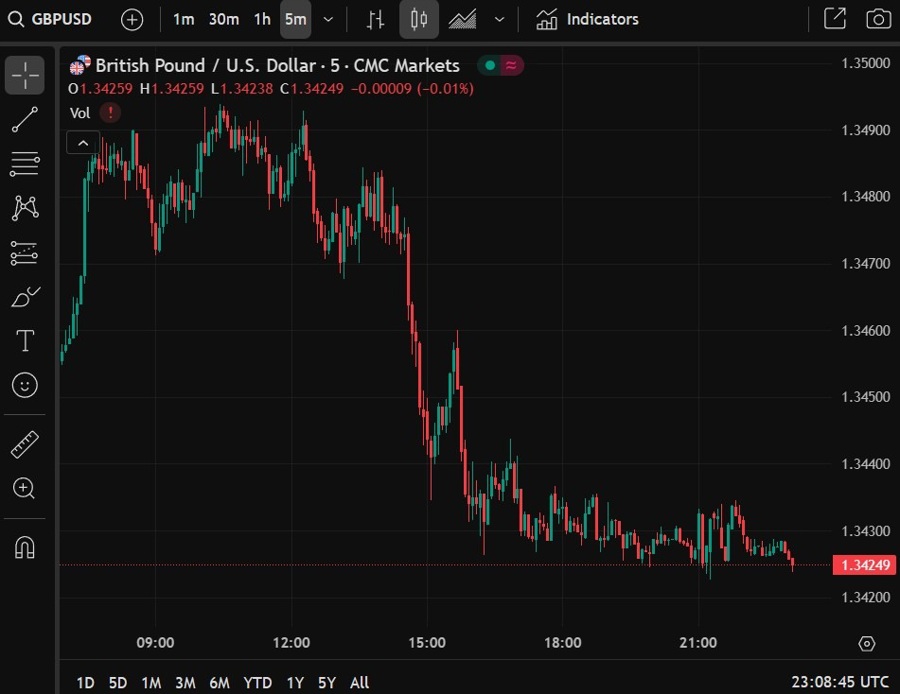900x694 pixels.
Task: Select the Text annotation tool
Action: point(25,340)
